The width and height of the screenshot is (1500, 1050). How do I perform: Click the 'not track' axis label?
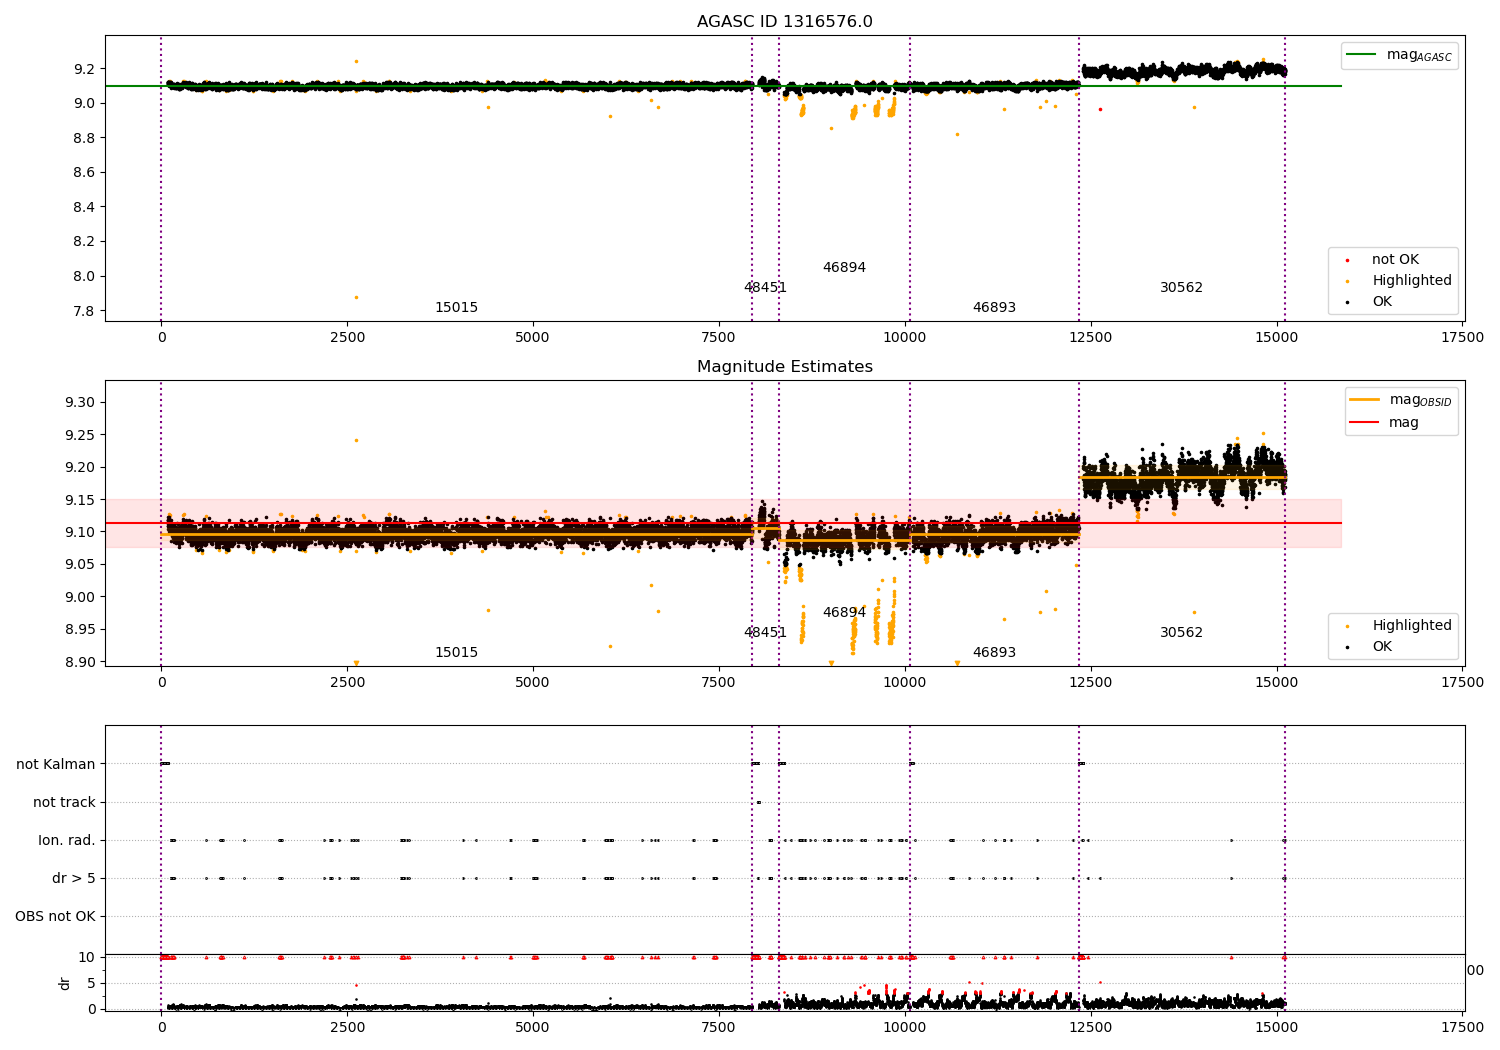(x=64, y=802)
